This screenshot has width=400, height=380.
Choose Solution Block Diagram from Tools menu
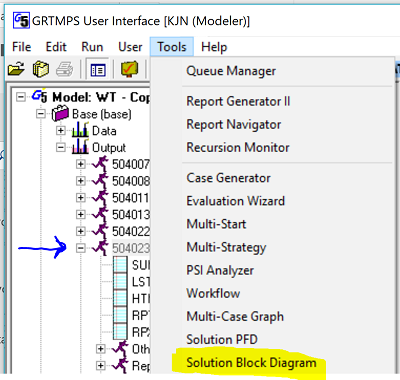251,363
